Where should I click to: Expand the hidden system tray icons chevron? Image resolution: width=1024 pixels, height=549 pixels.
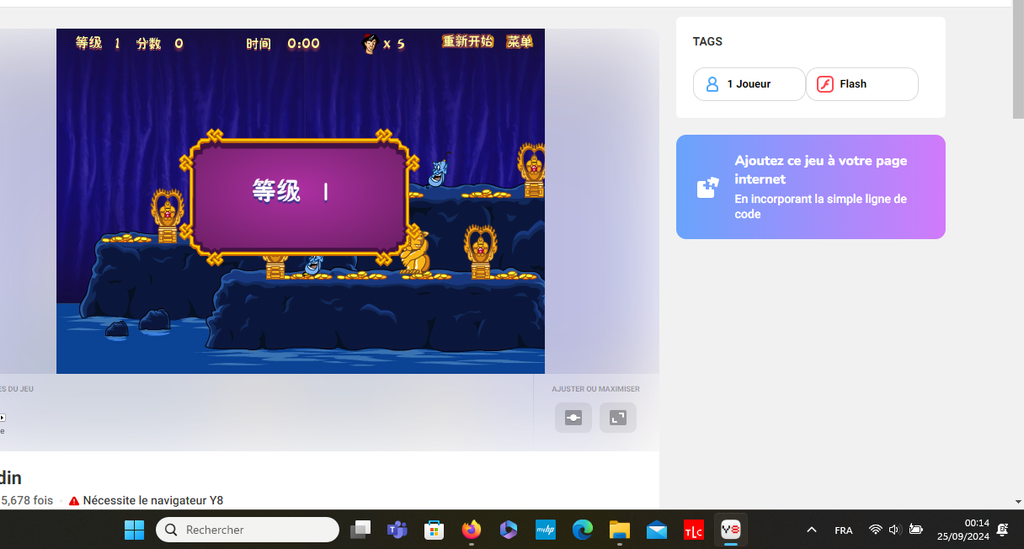(x=811, y=530)
